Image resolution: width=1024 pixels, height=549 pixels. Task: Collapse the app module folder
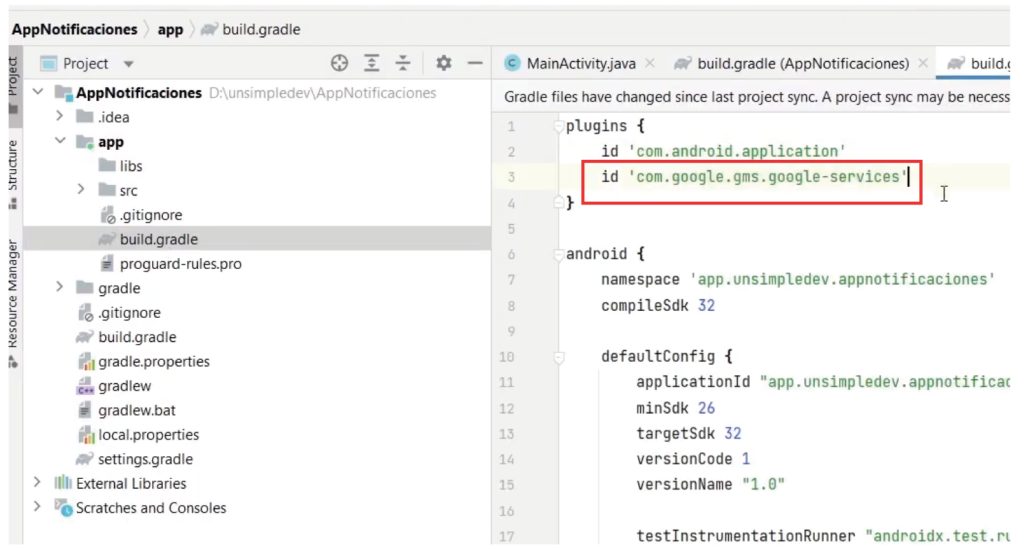point(61,142)
